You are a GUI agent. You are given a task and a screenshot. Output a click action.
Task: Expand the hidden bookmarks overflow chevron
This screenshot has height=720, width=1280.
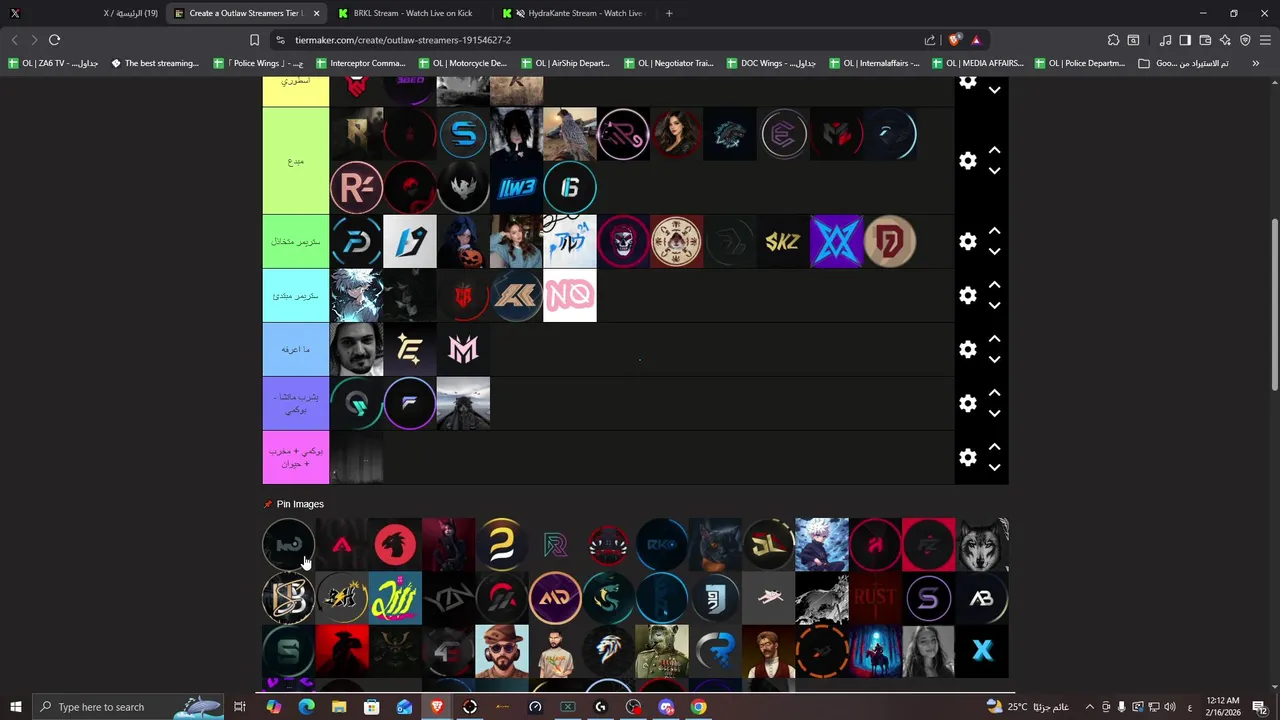tap(1255, 63)
